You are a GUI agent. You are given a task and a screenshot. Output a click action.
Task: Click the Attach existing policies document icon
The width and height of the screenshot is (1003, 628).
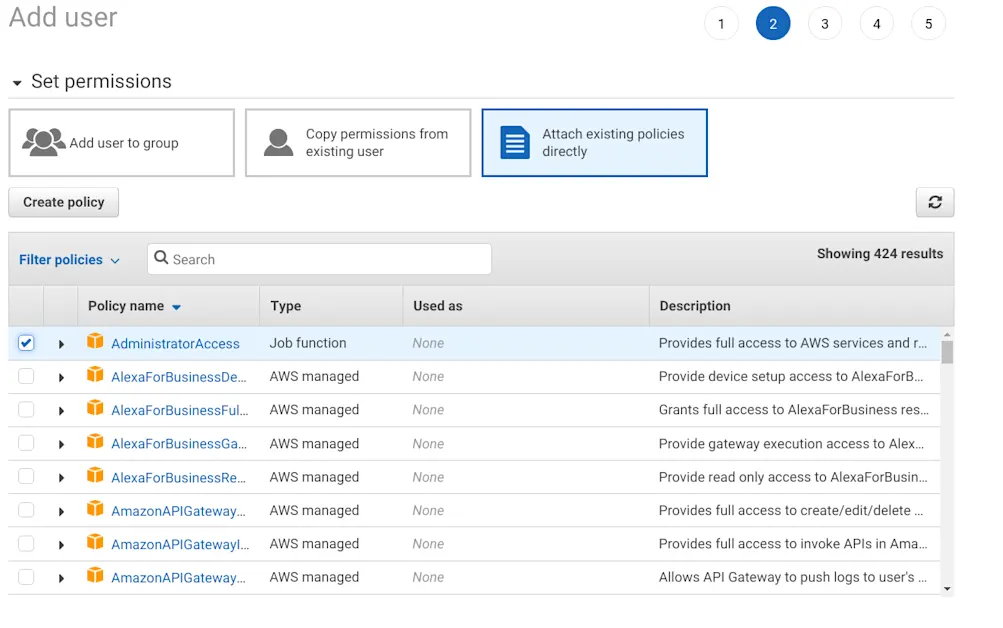click(x=515, y=143)
